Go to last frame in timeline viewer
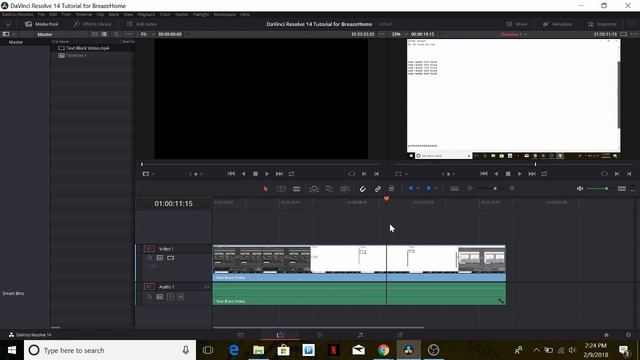Image resolution: width=640 pixels, height=360 pixels. point(532,173)
